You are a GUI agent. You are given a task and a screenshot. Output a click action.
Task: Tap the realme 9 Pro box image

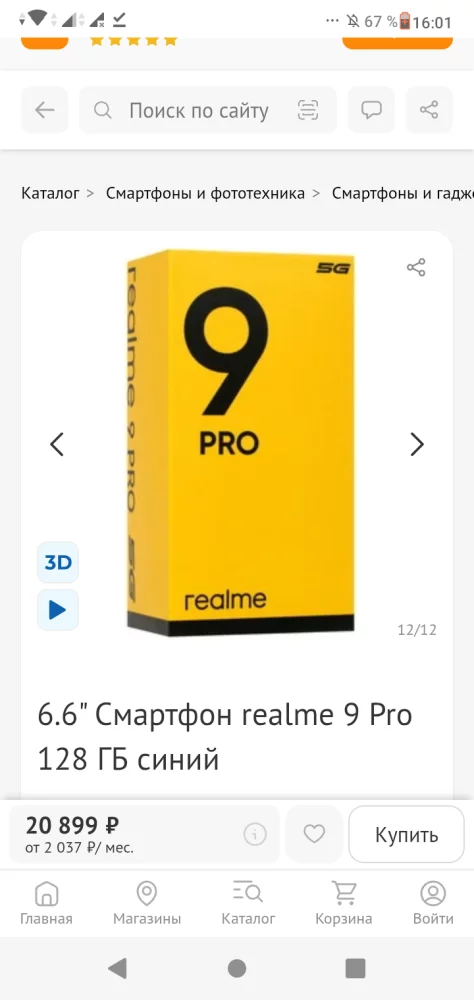point(241,443)
